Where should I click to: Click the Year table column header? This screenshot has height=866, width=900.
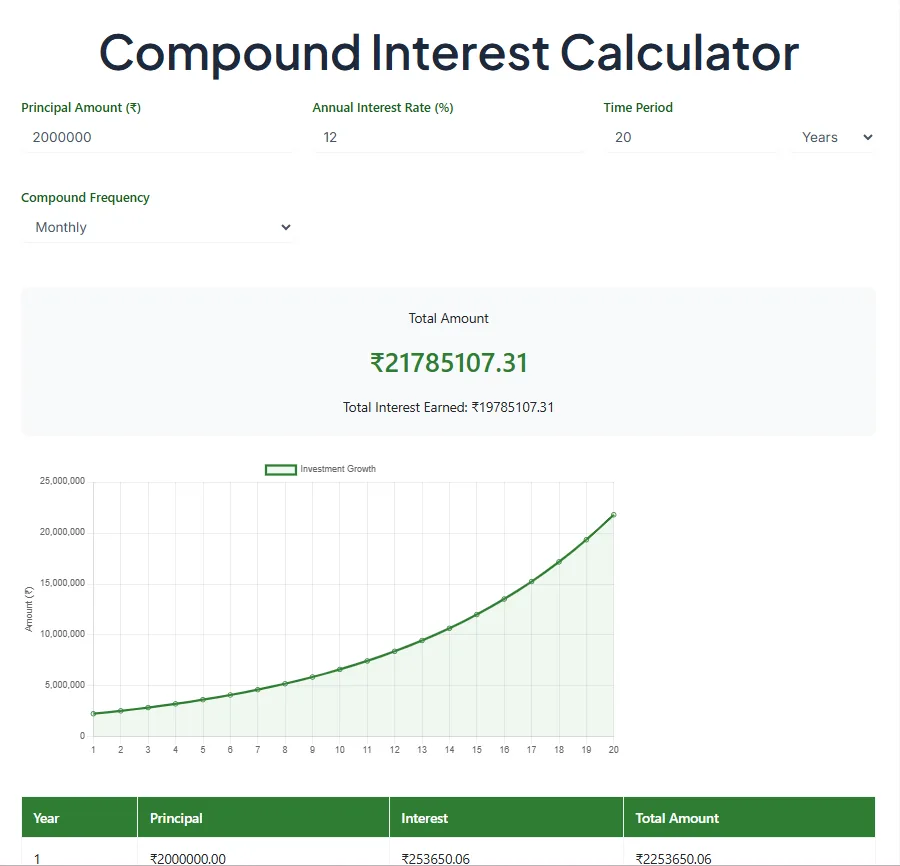[47, 818]
